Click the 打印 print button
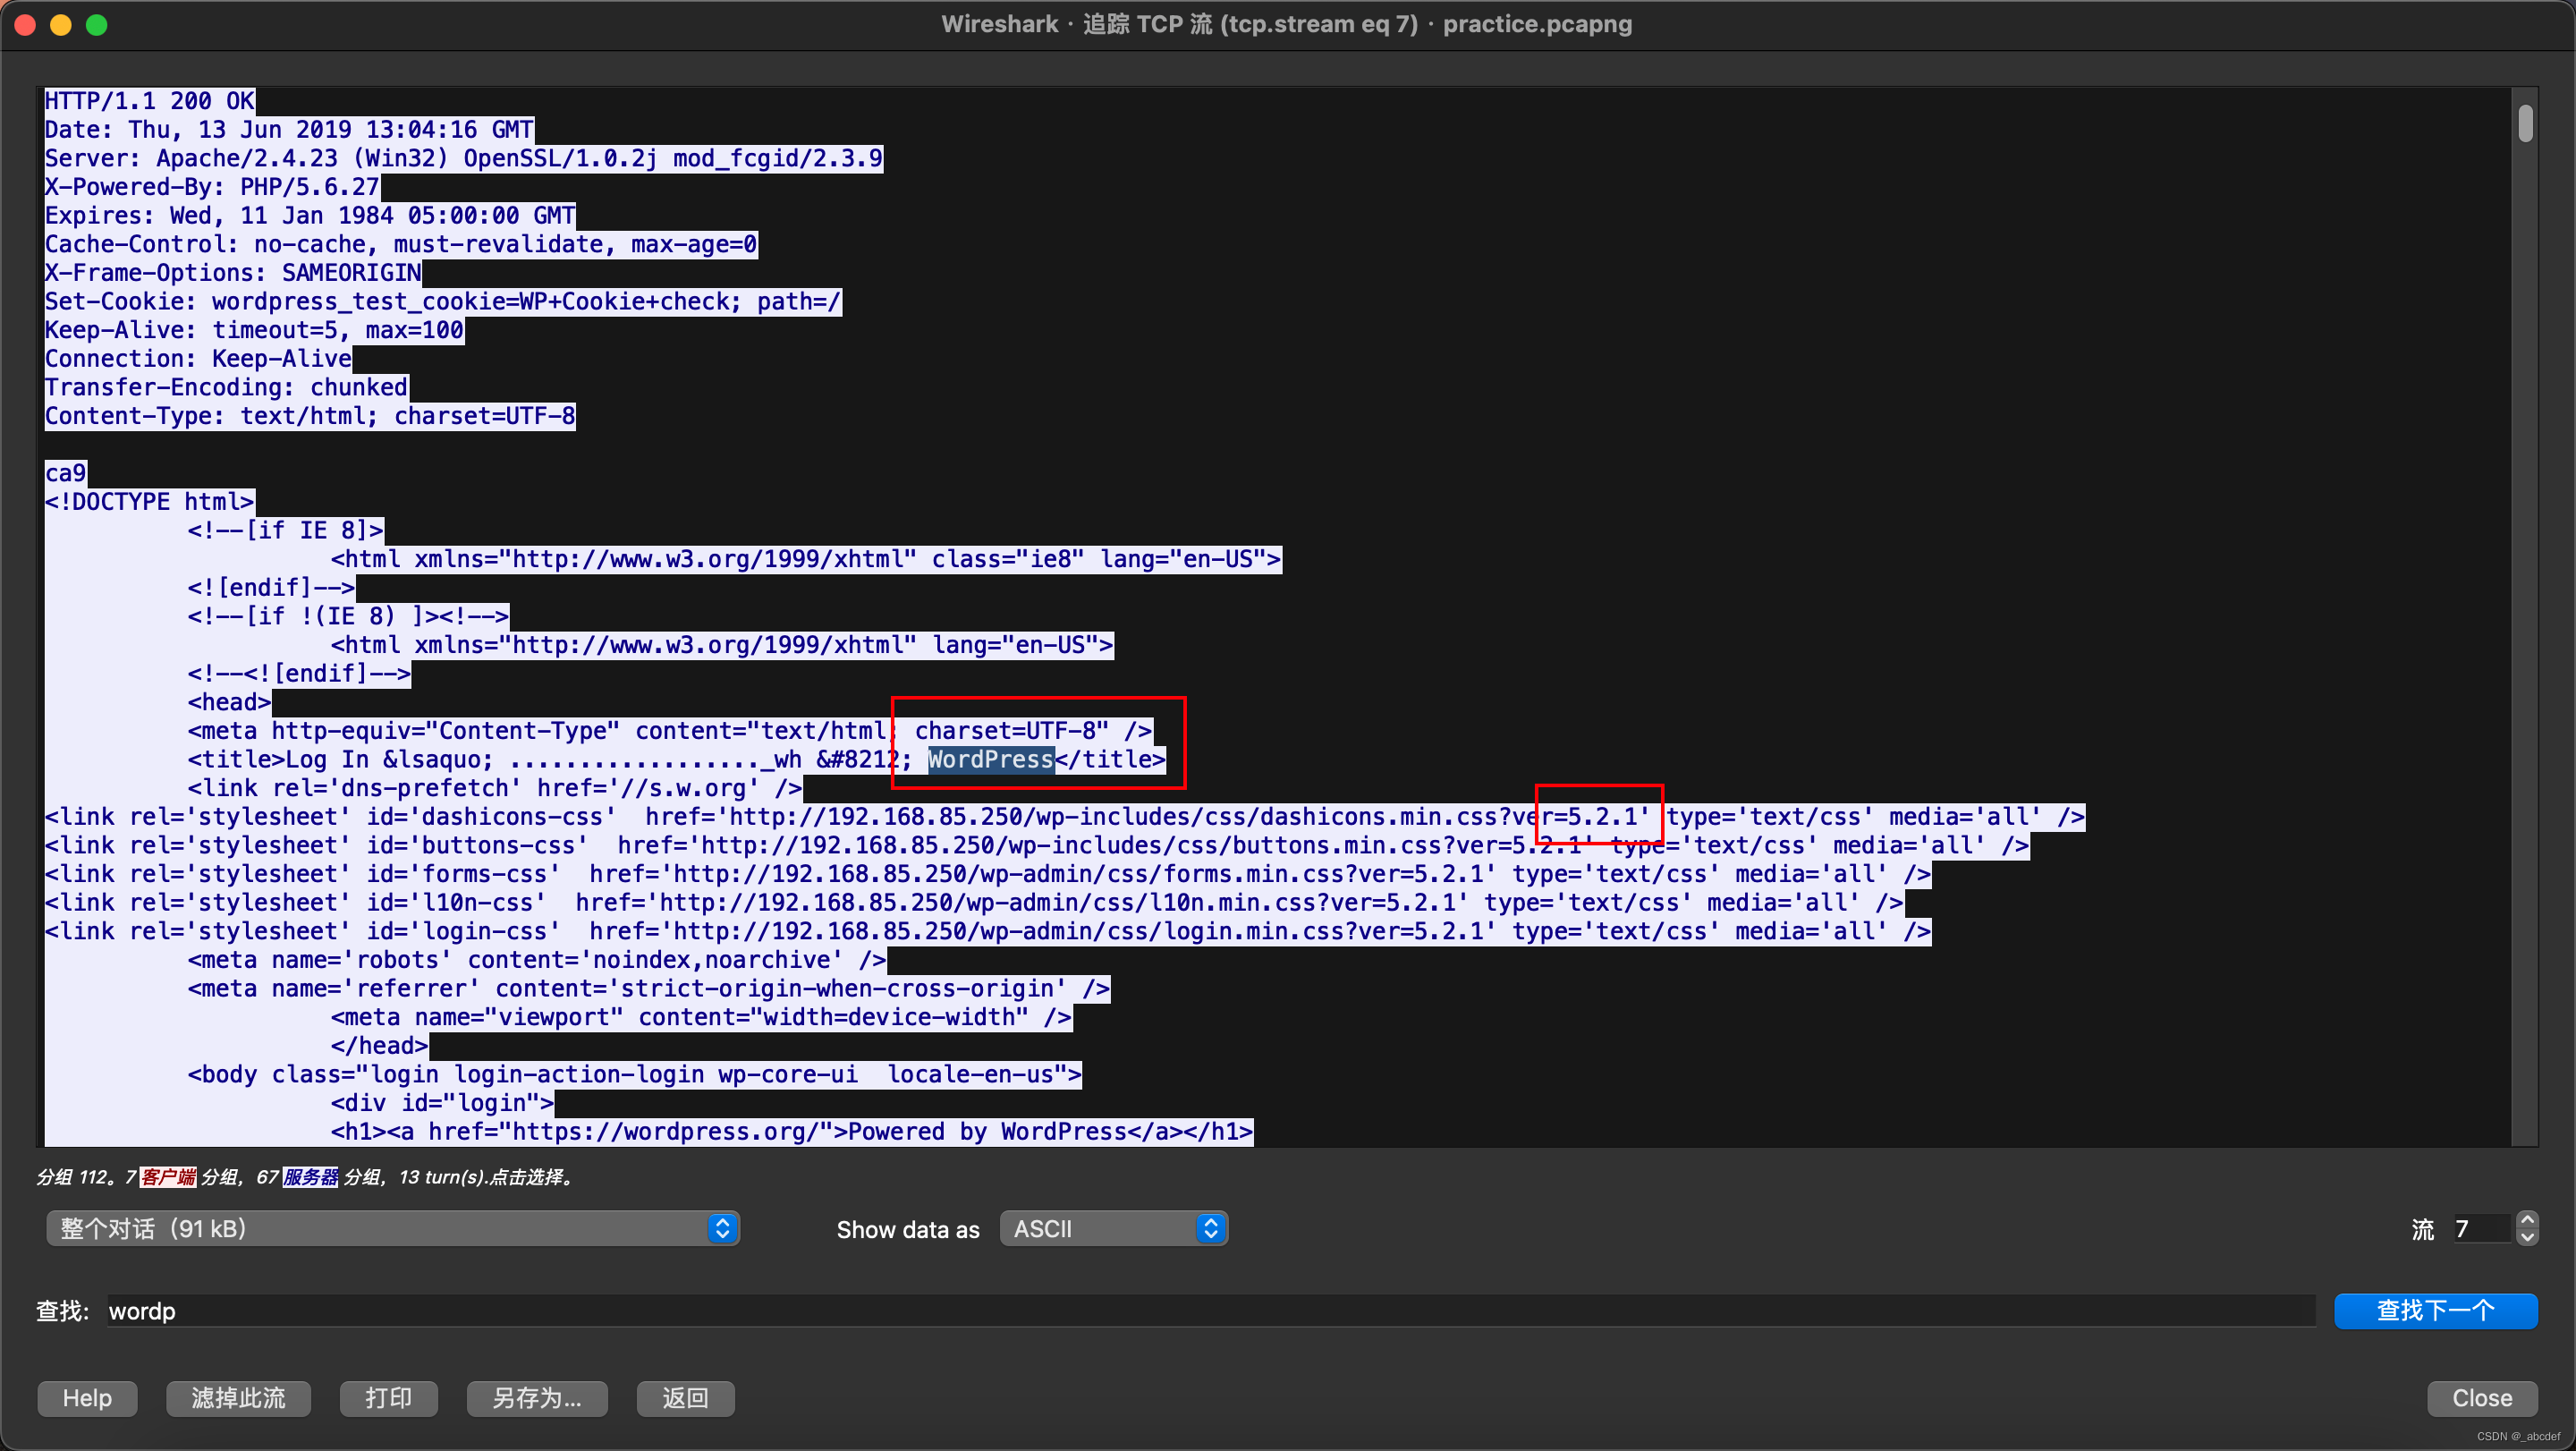The image size is (2576, 1451). [388, 1398]
